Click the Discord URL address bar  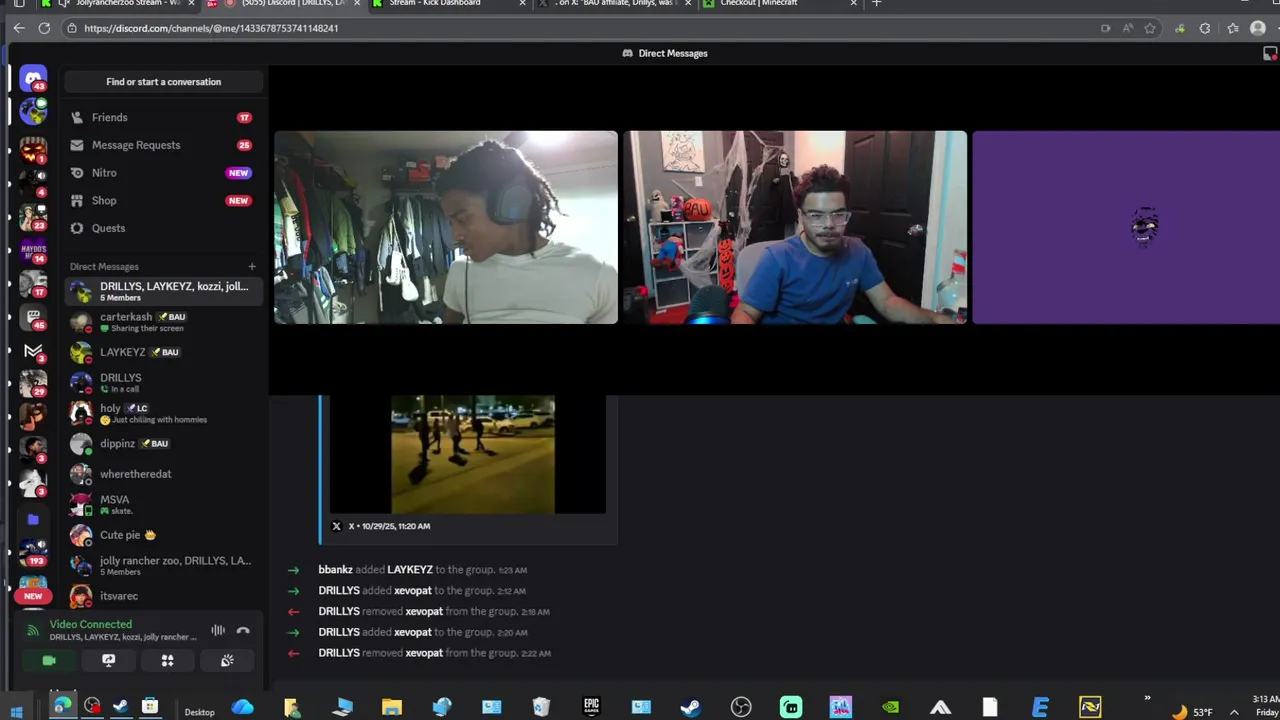[580, 28]
